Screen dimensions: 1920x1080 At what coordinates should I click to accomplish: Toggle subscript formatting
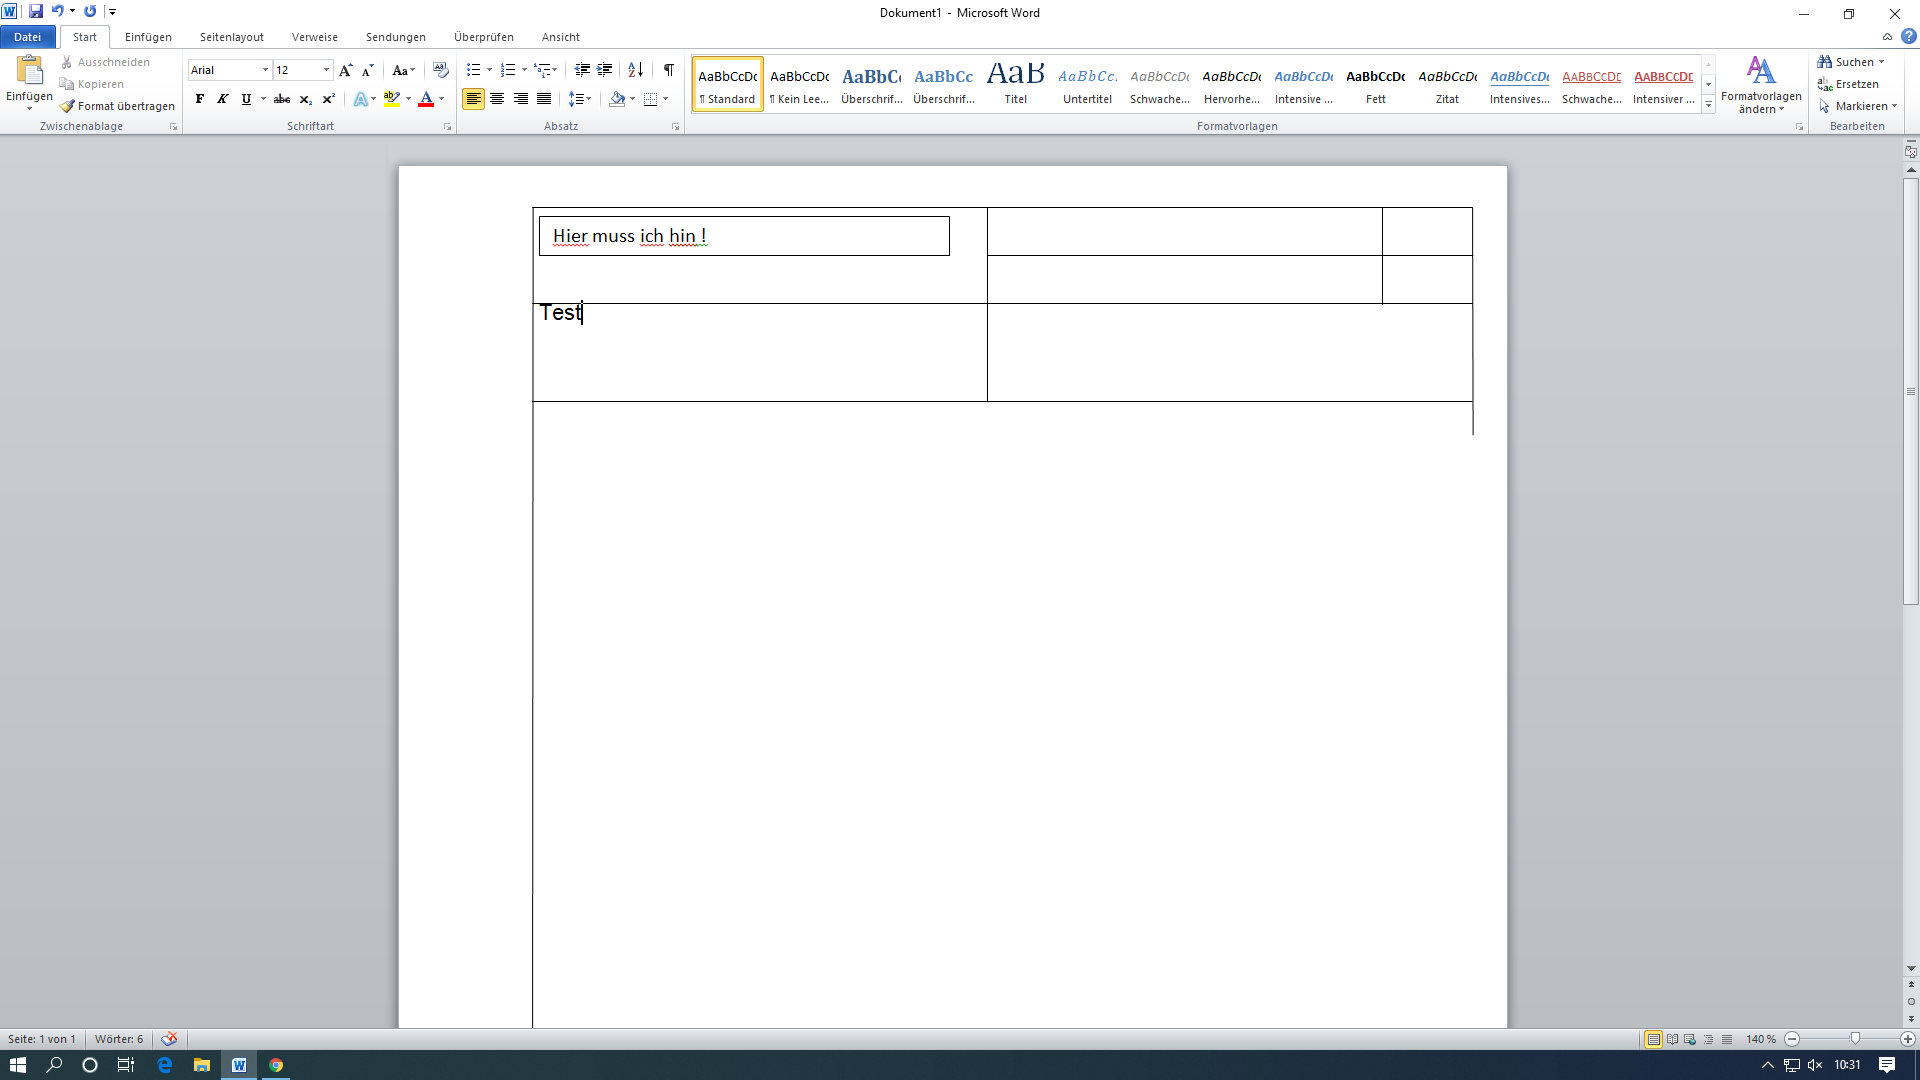(305, 99)
